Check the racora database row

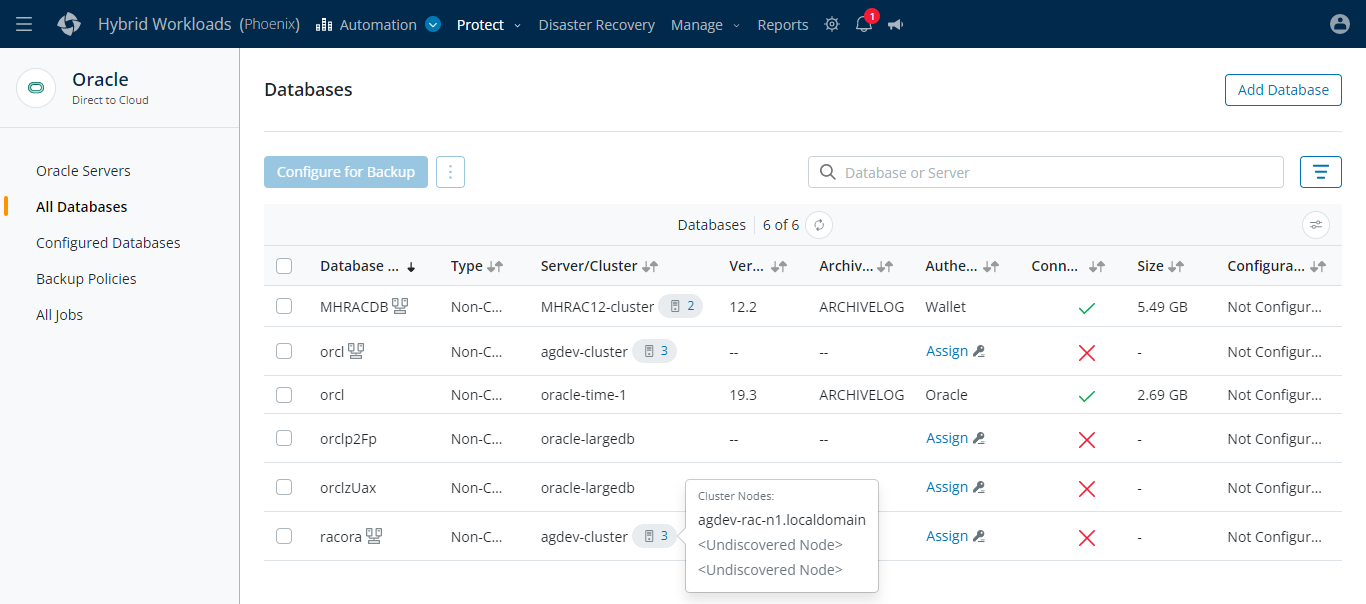(x=284, y=536)
